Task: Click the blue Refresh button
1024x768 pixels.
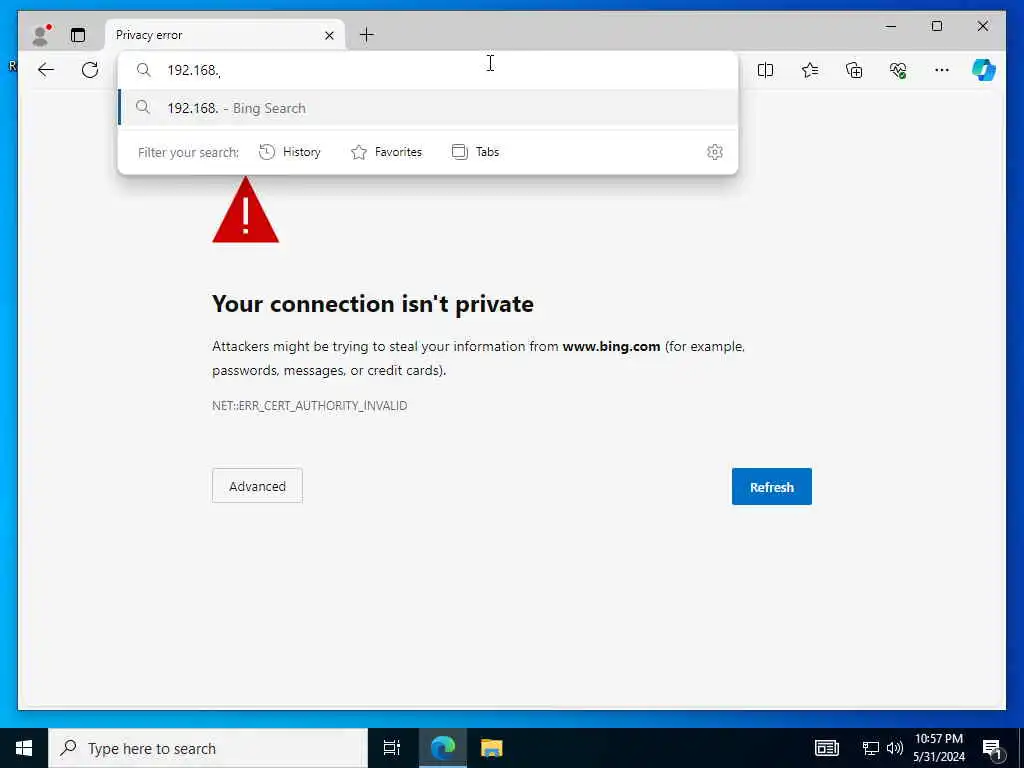Action: [772, 487]
